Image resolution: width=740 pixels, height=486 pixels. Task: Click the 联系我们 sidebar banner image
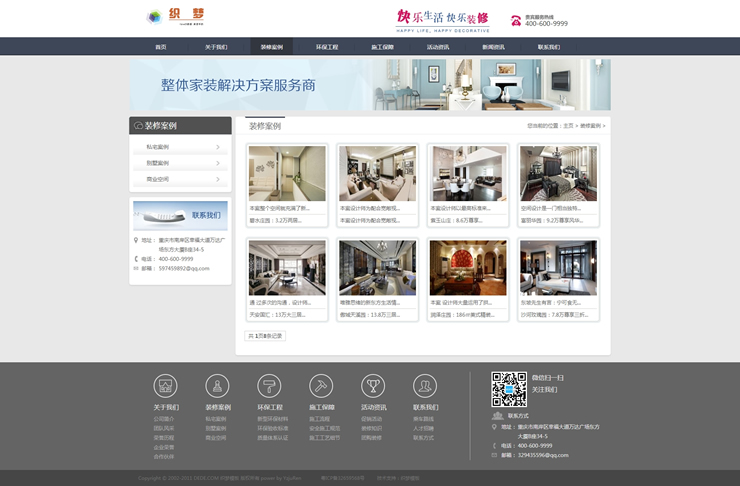[x=180, y=215]
